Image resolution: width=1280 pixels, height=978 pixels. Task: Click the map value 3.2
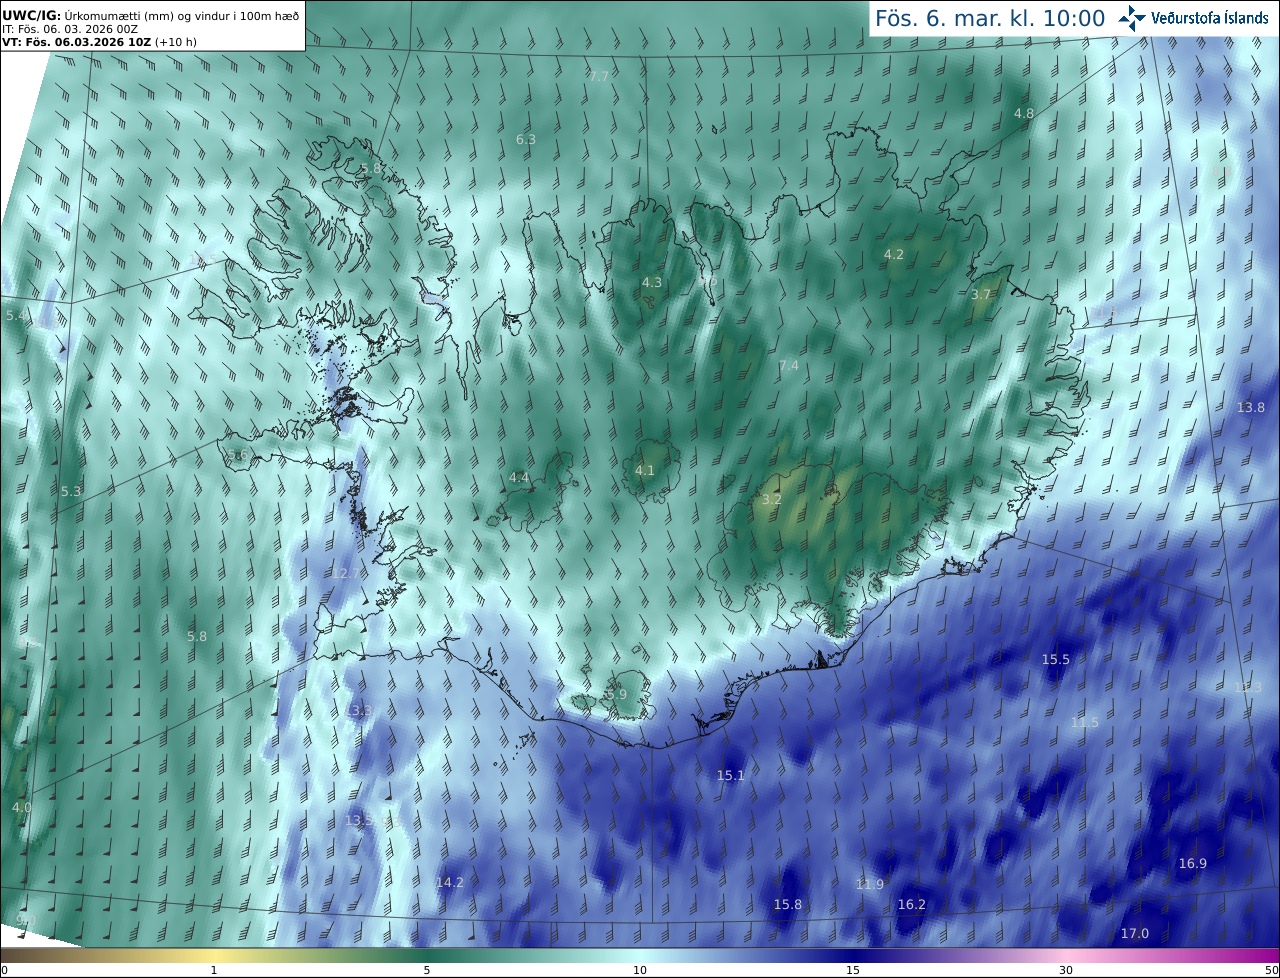(x=772, y=499)
